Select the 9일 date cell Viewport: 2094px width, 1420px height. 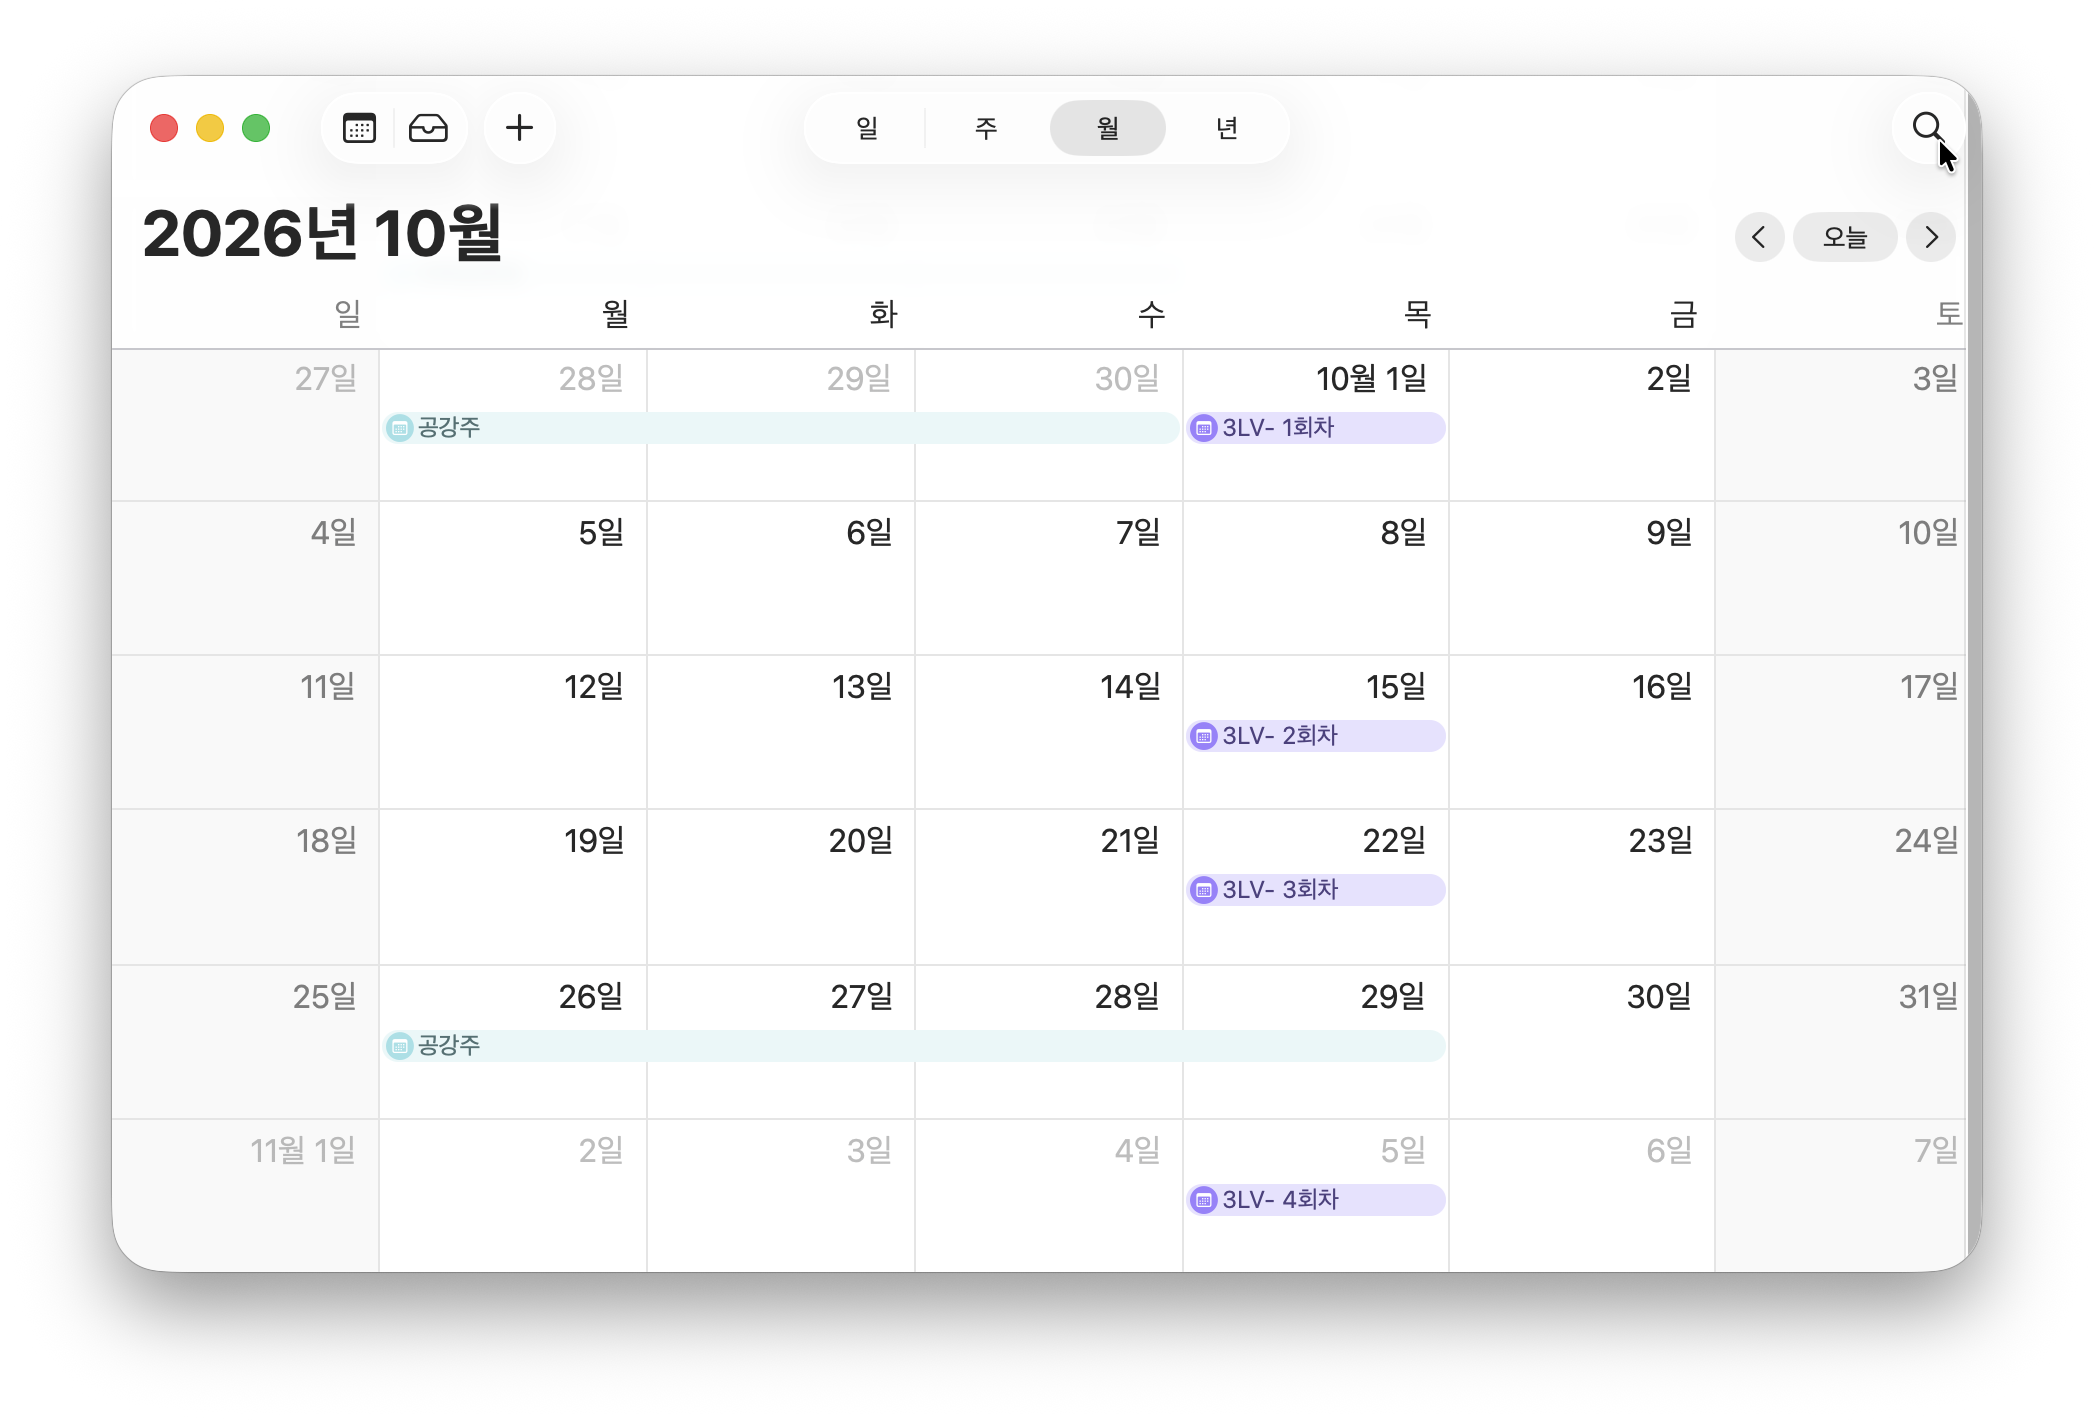pos(1581,578)
